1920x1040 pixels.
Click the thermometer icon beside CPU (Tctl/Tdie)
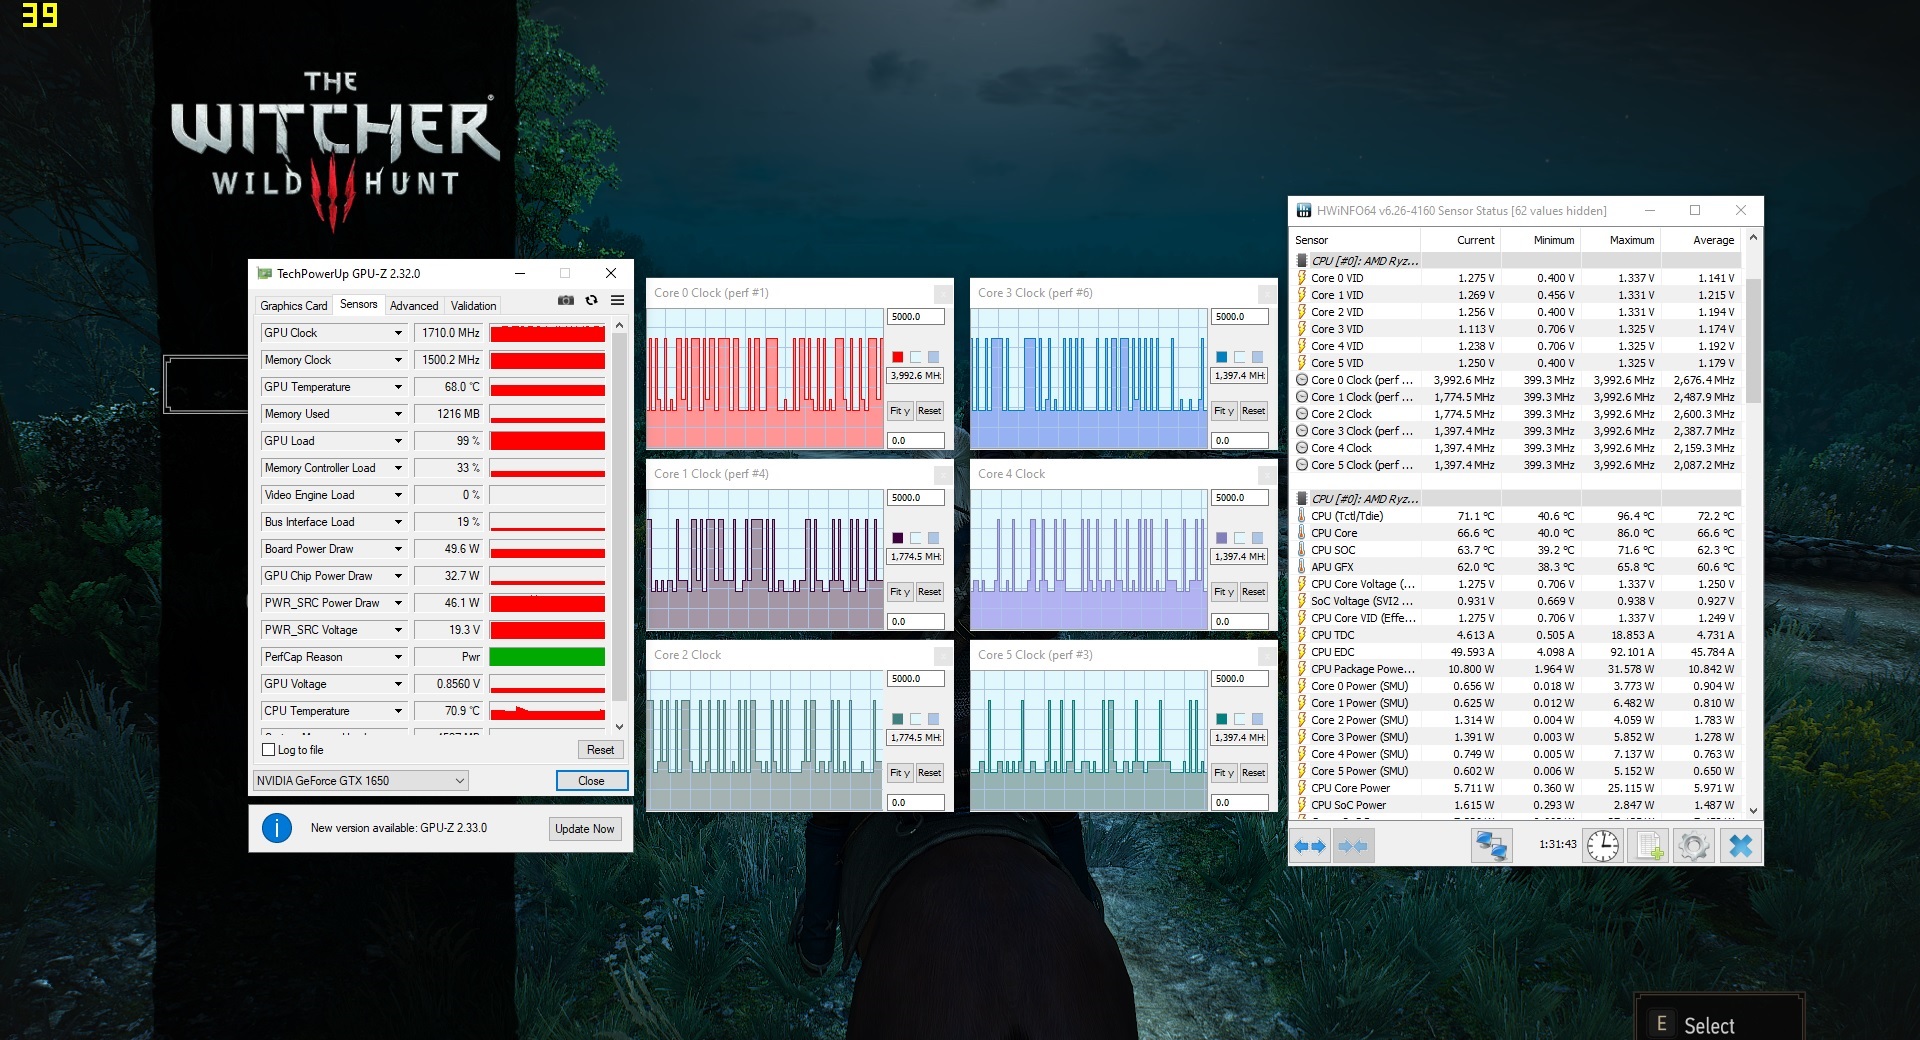(x=1302, y=516)
